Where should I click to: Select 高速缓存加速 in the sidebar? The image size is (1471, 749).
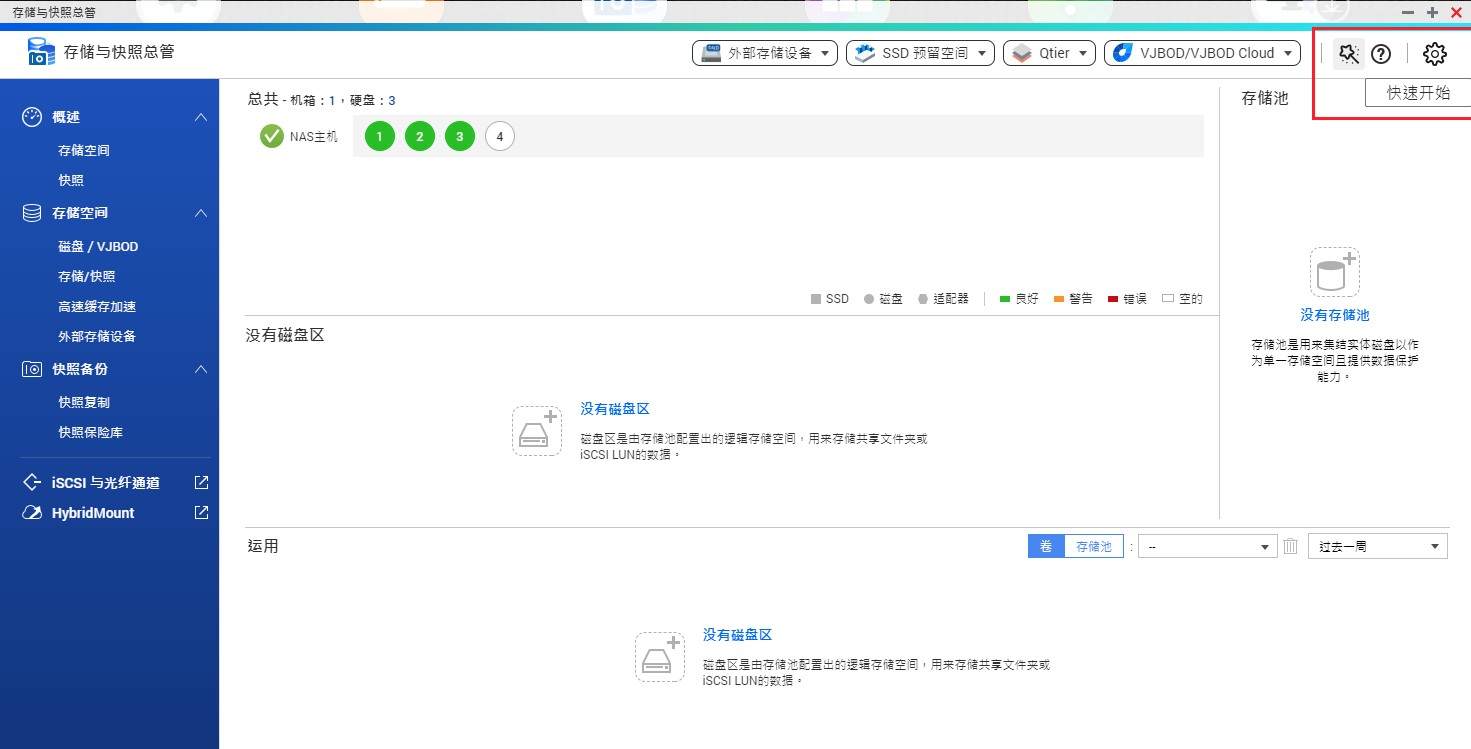pos(95,306)
